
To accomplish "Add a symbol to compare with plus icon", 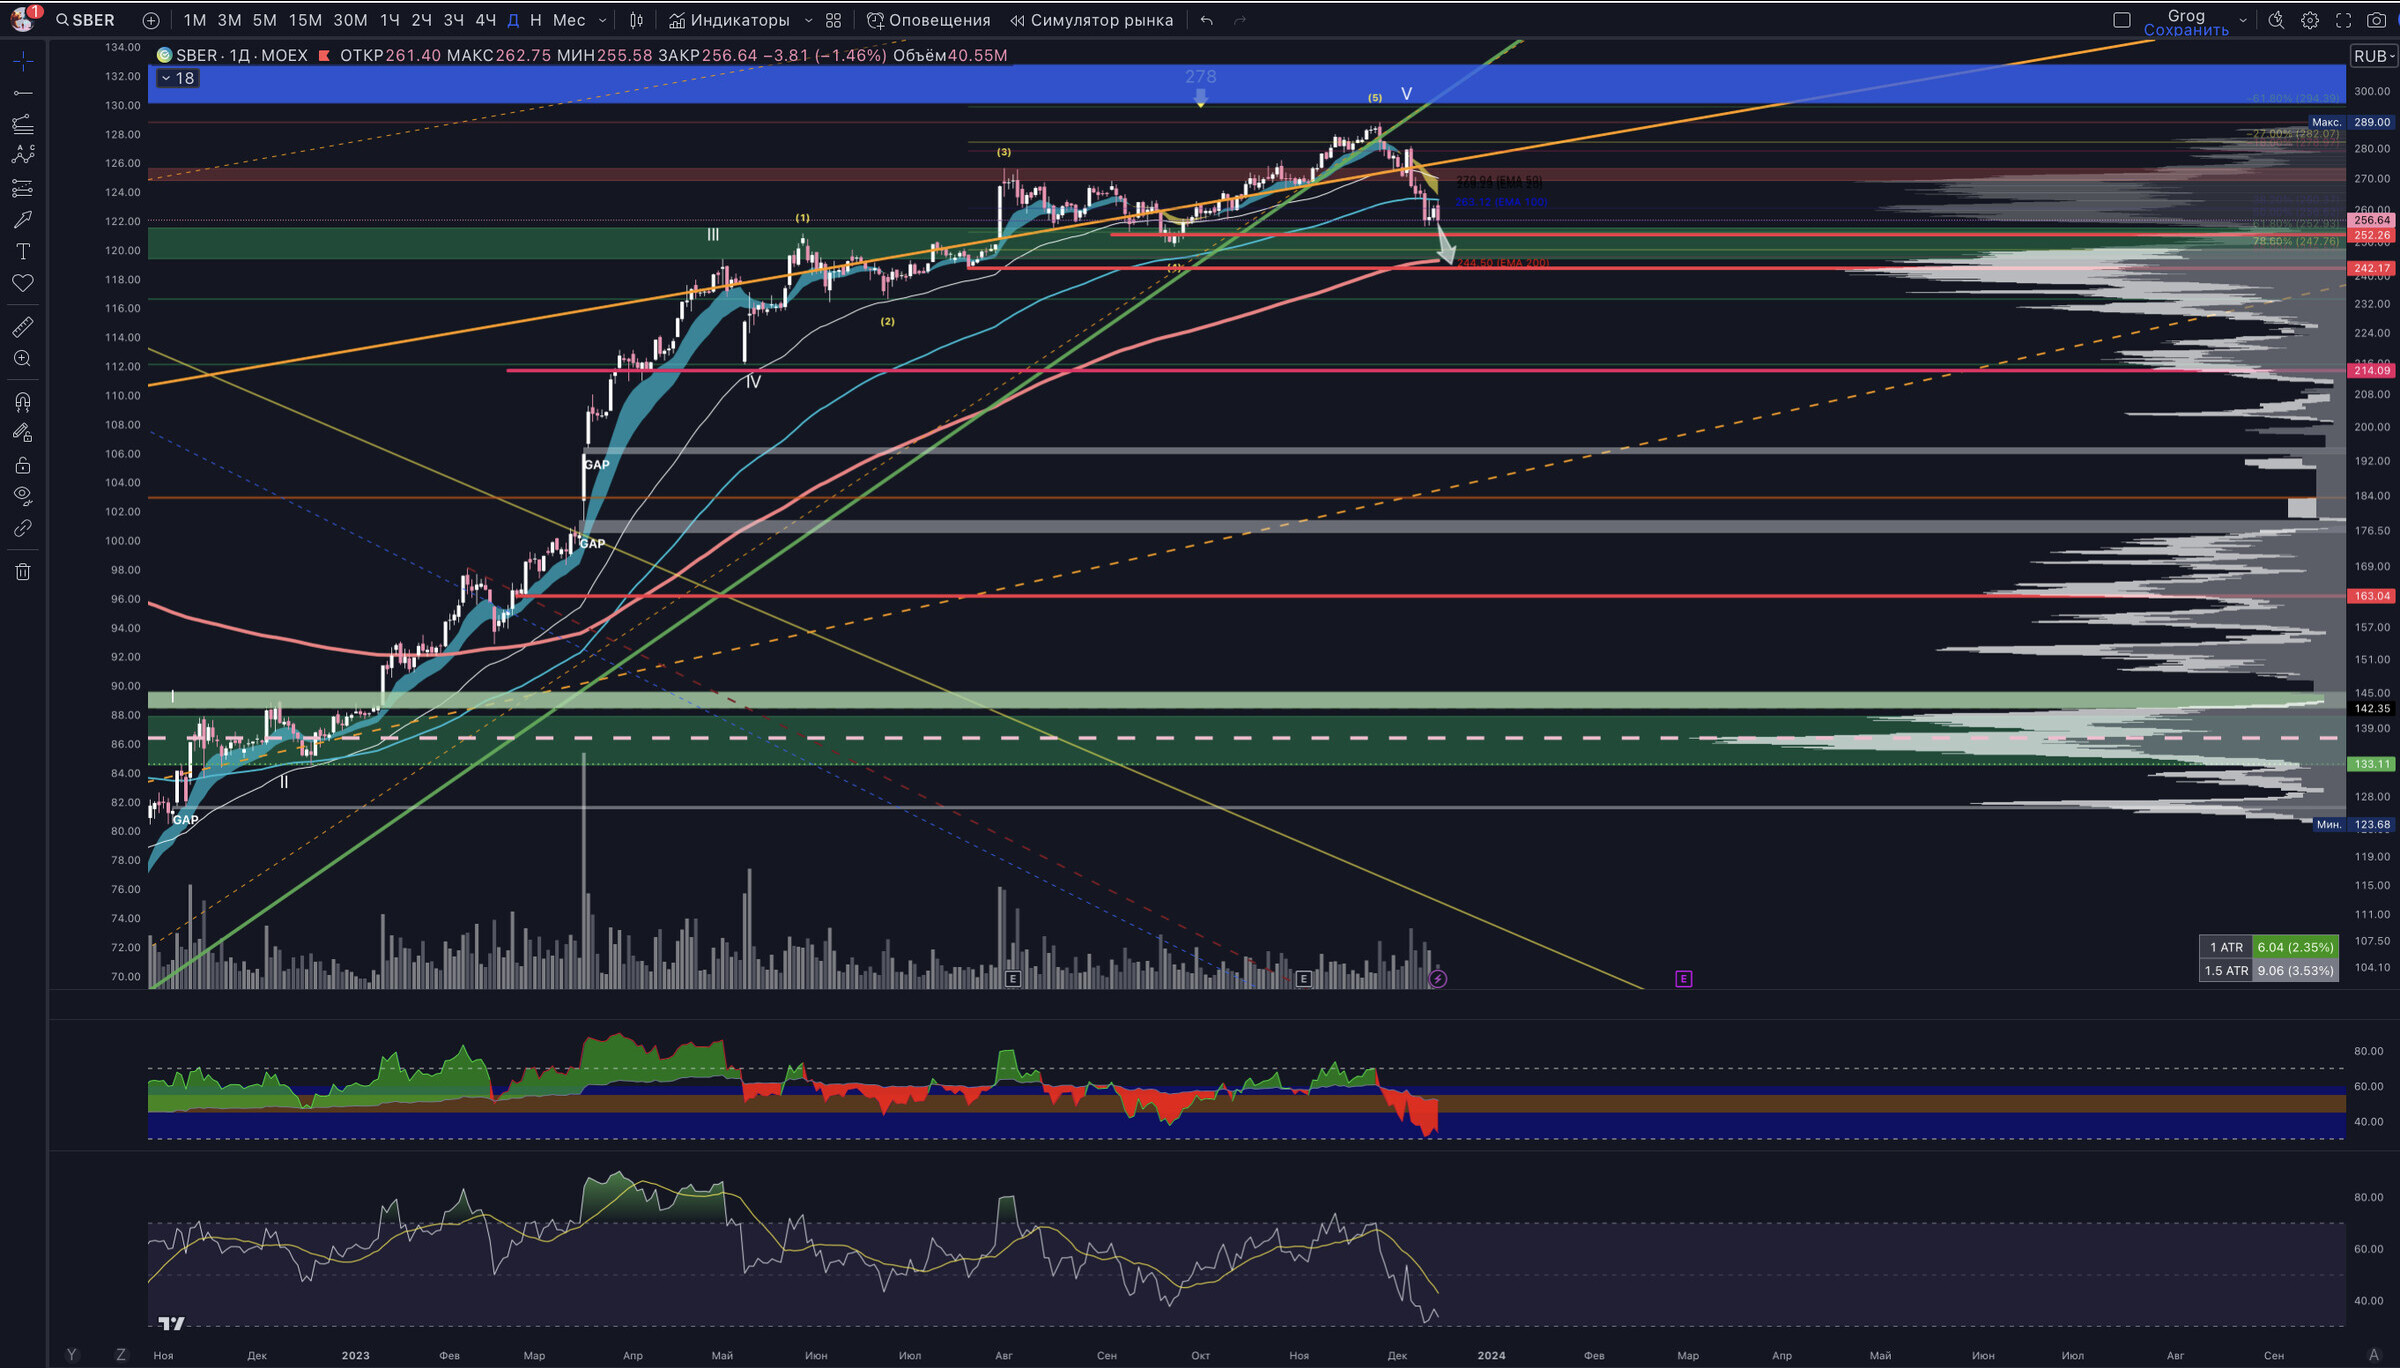I will (x=151, y=20).
